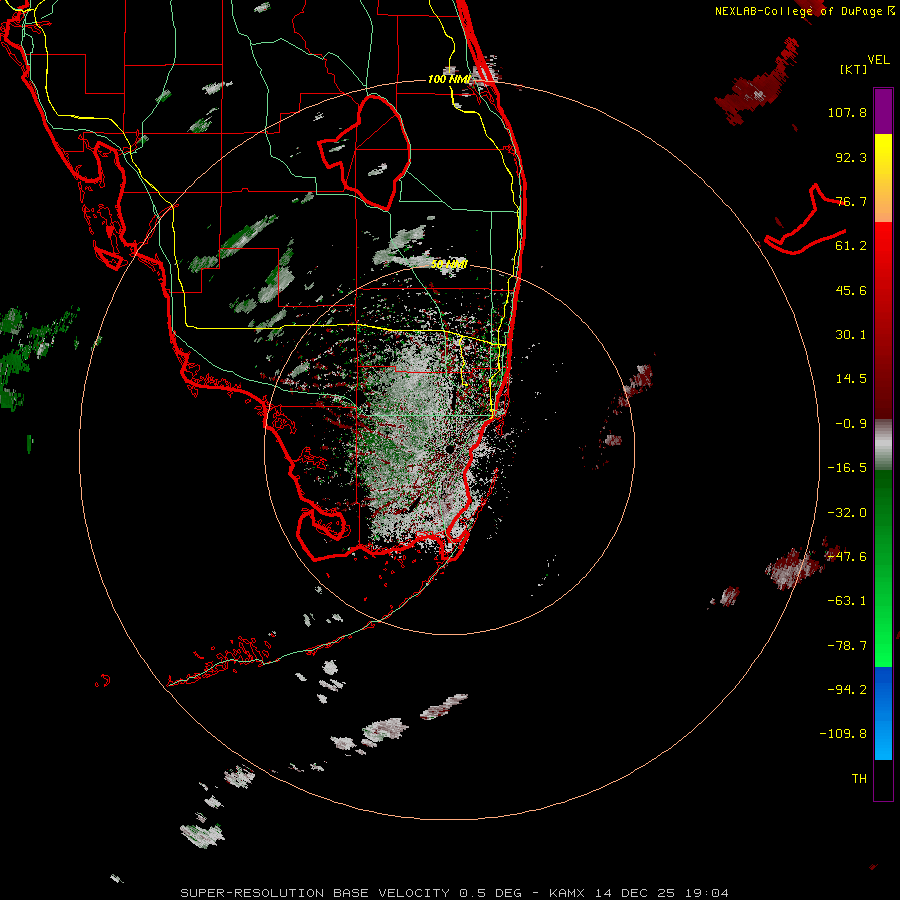Click the -78.7 value on velocity scale

pyautogui.click(x=847, y=646)
